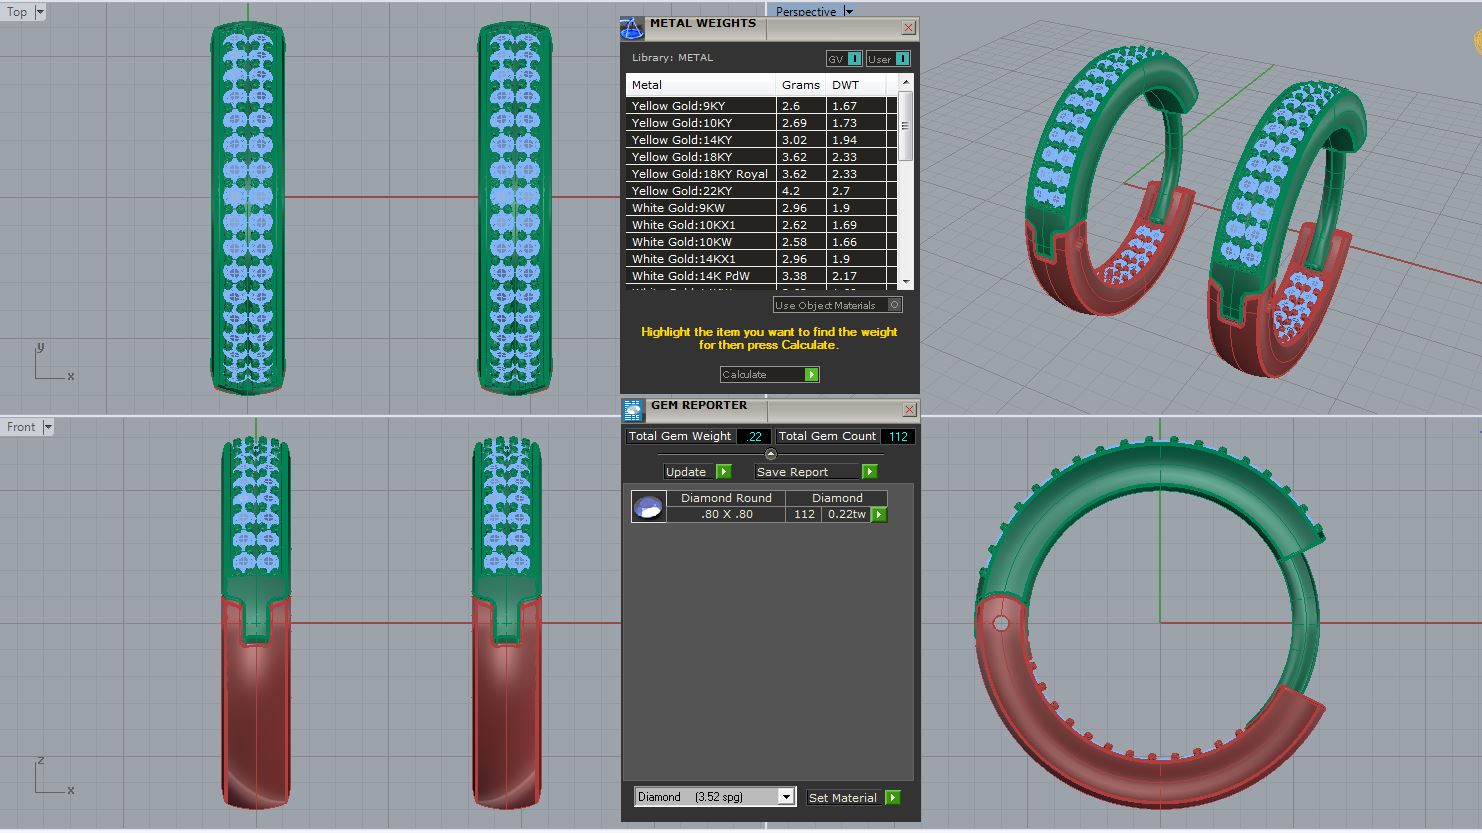1482x833 pixels.
Task: Click the diamond gem thumbnail
Action: (x=648, y=507)
